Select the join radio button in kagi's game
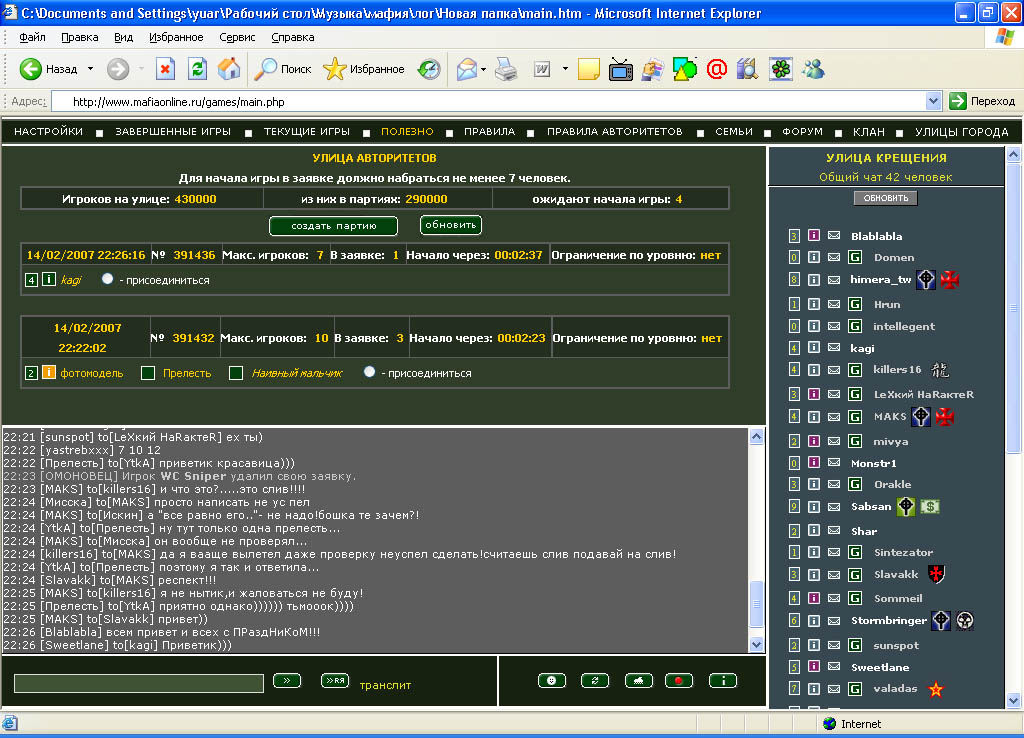 [x=107, y=279]
